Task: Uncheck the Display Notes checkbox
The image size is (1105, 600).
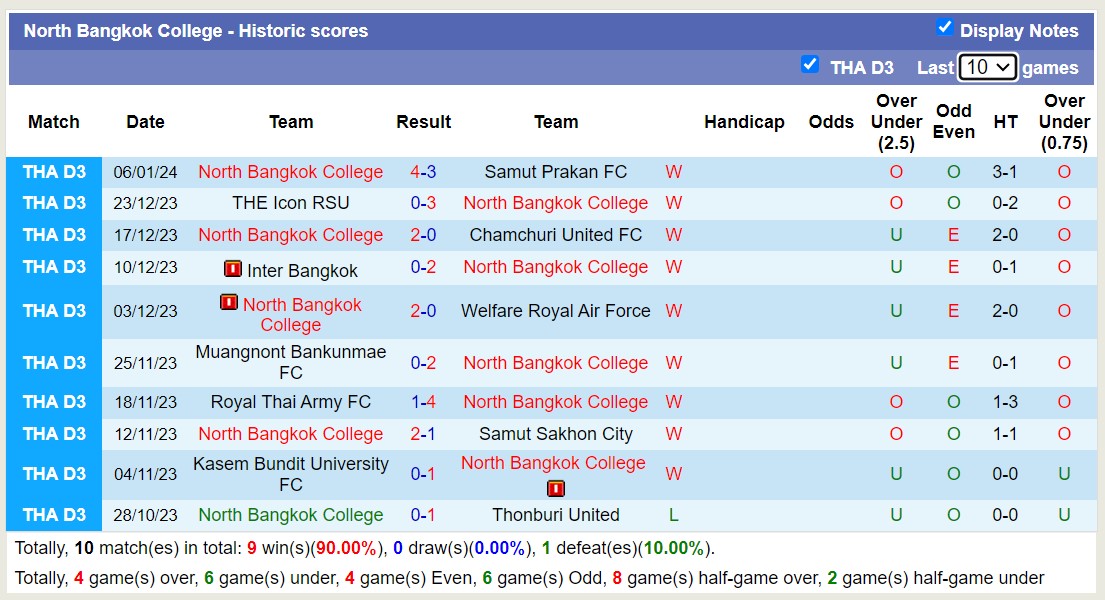Action: [x=945, y=28]
